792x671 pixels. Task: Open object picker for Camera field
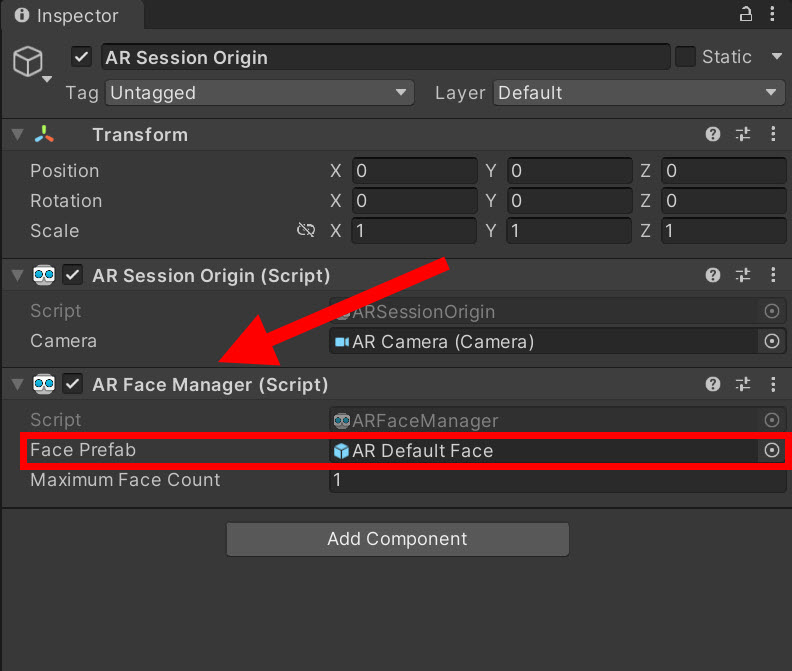point(772,342)
